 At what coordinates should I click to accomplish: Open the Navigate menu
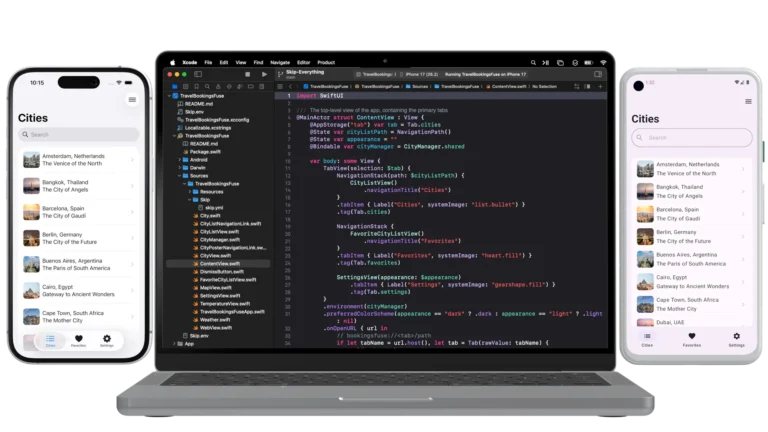click(x=280, y=63)
